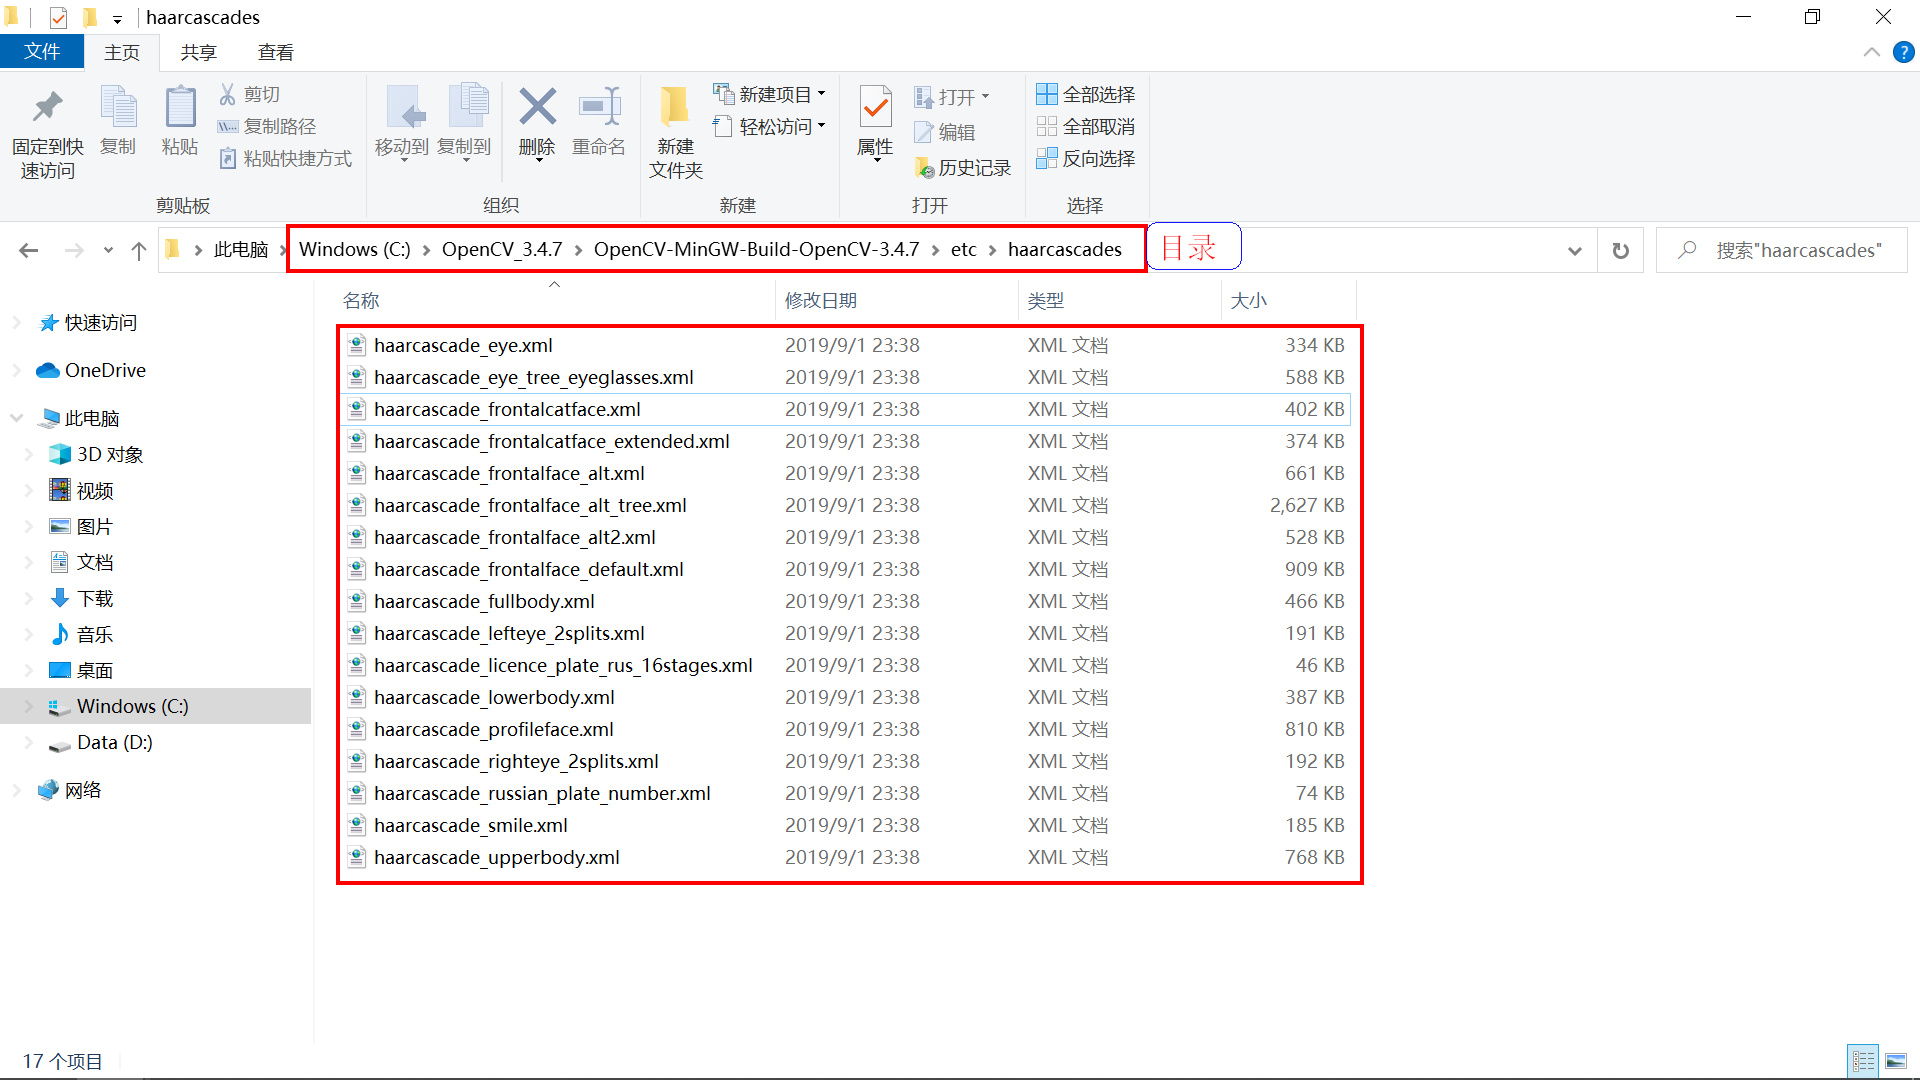Click the Rename (重命名) ribbon icon

pyautogui.click(x=598, y=108)
